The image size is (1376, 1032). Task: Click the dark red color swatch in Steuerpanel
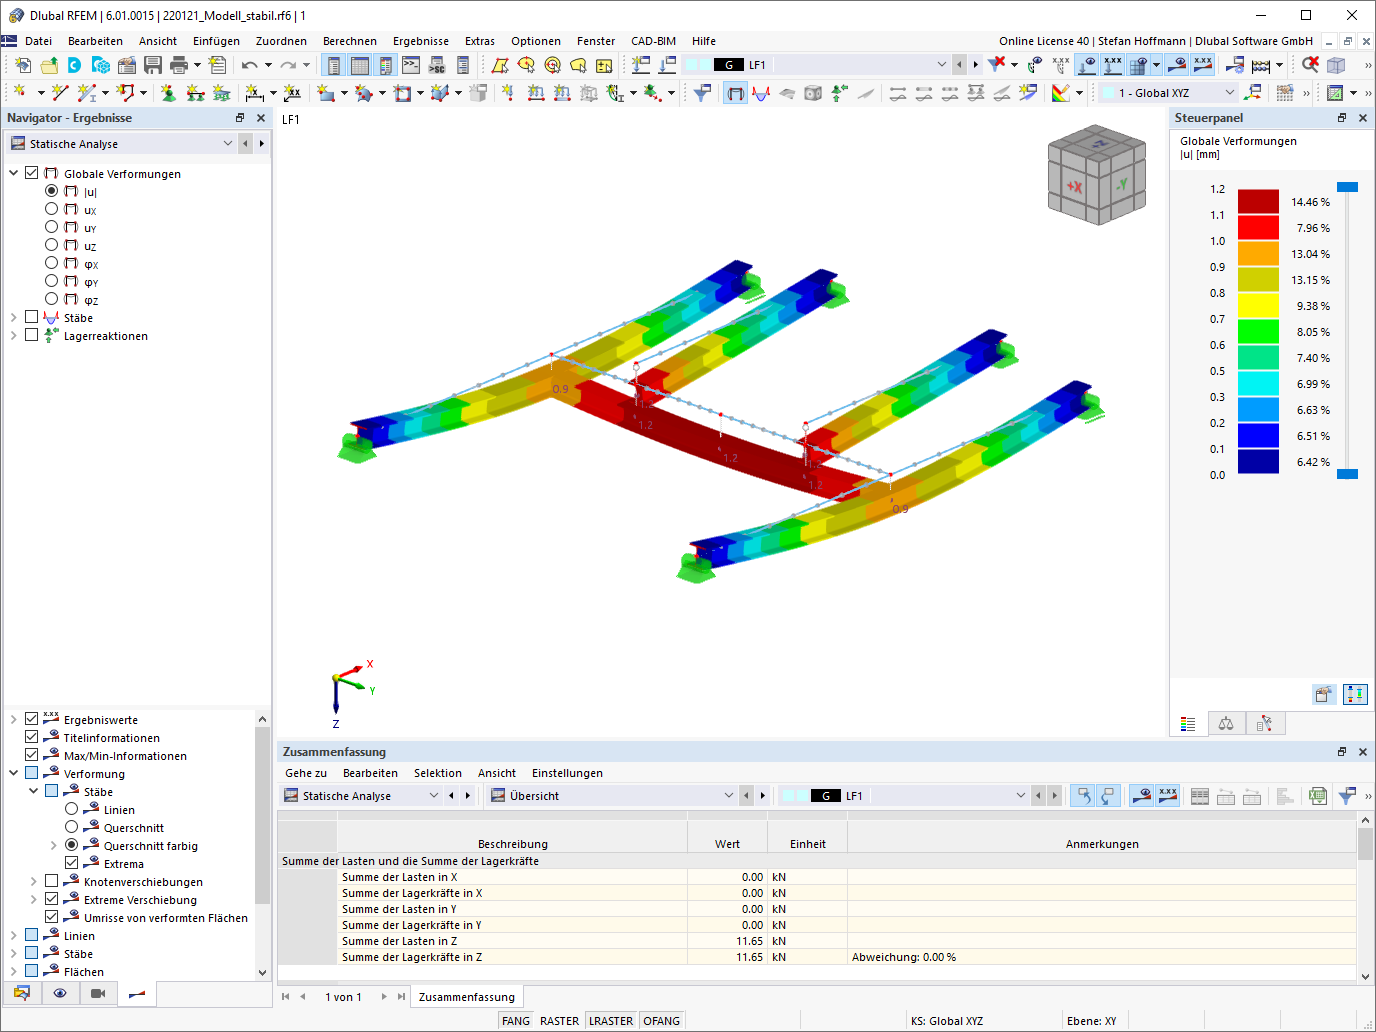point(1257,201)
